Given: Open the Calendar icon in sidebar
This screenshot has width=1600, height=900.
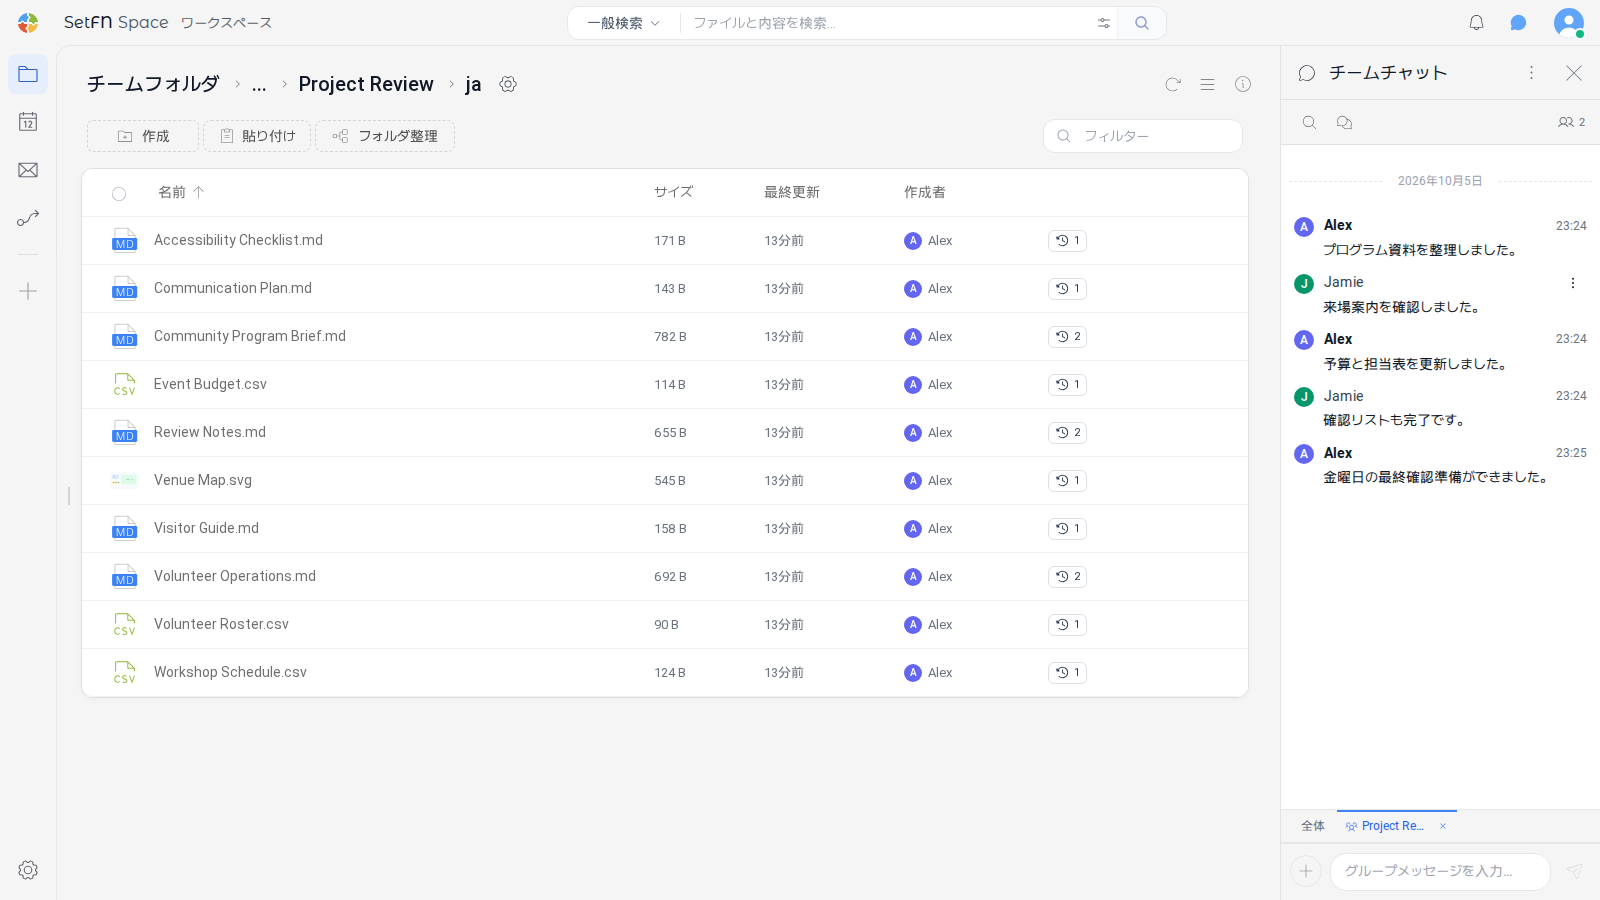Looking at the screenshot, I should [x=28, y=122].
